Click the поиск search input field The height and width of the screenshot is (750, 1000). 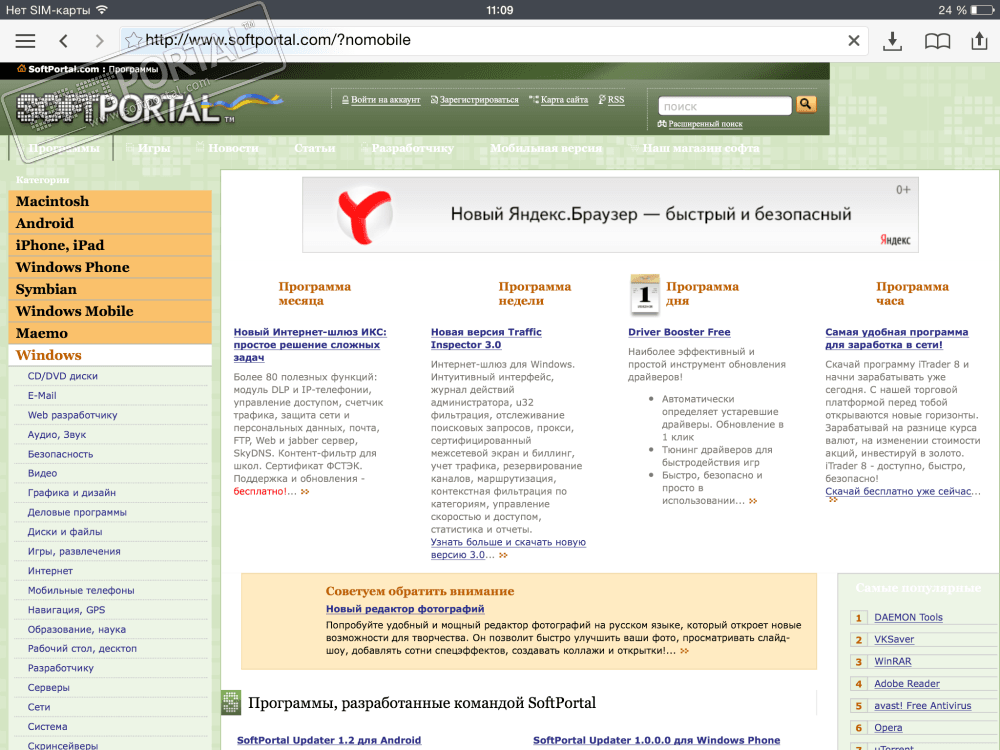724,106
